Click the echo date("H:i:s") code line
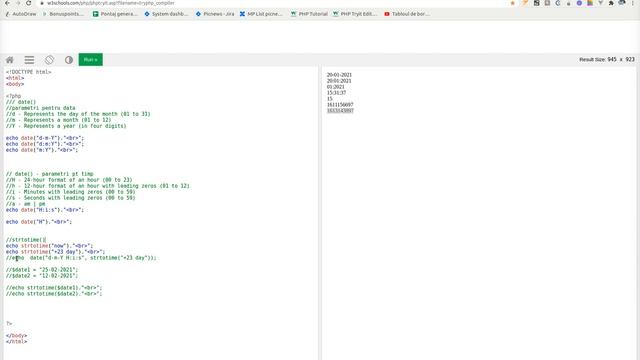Screen dimensions: 640x360 45,210
